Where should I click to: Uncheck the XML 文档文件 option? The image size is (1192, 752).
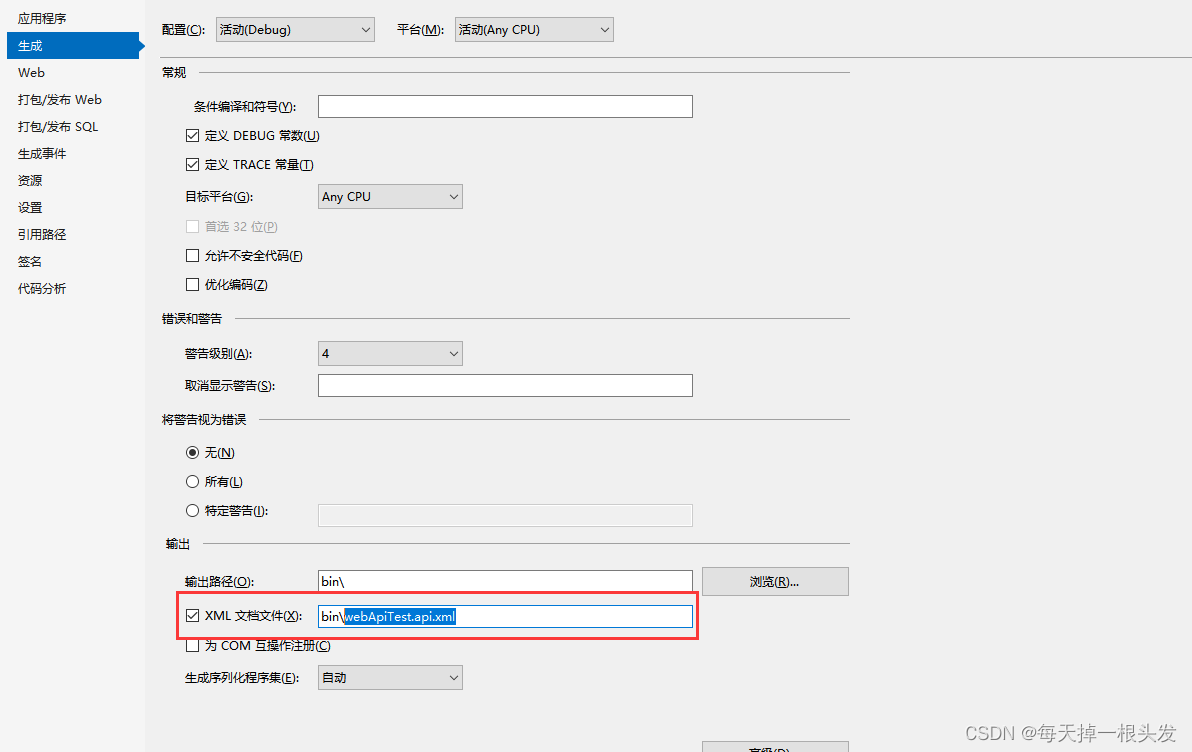(x=192, y=615)
